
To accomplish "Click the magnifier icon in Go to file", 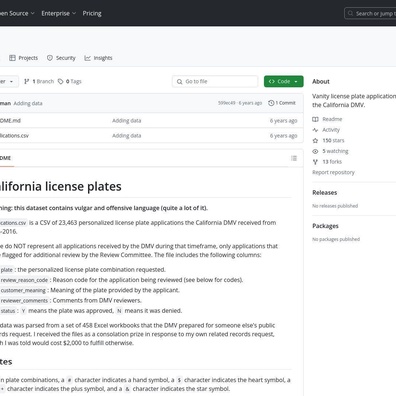I will click(x=179, y=81).
